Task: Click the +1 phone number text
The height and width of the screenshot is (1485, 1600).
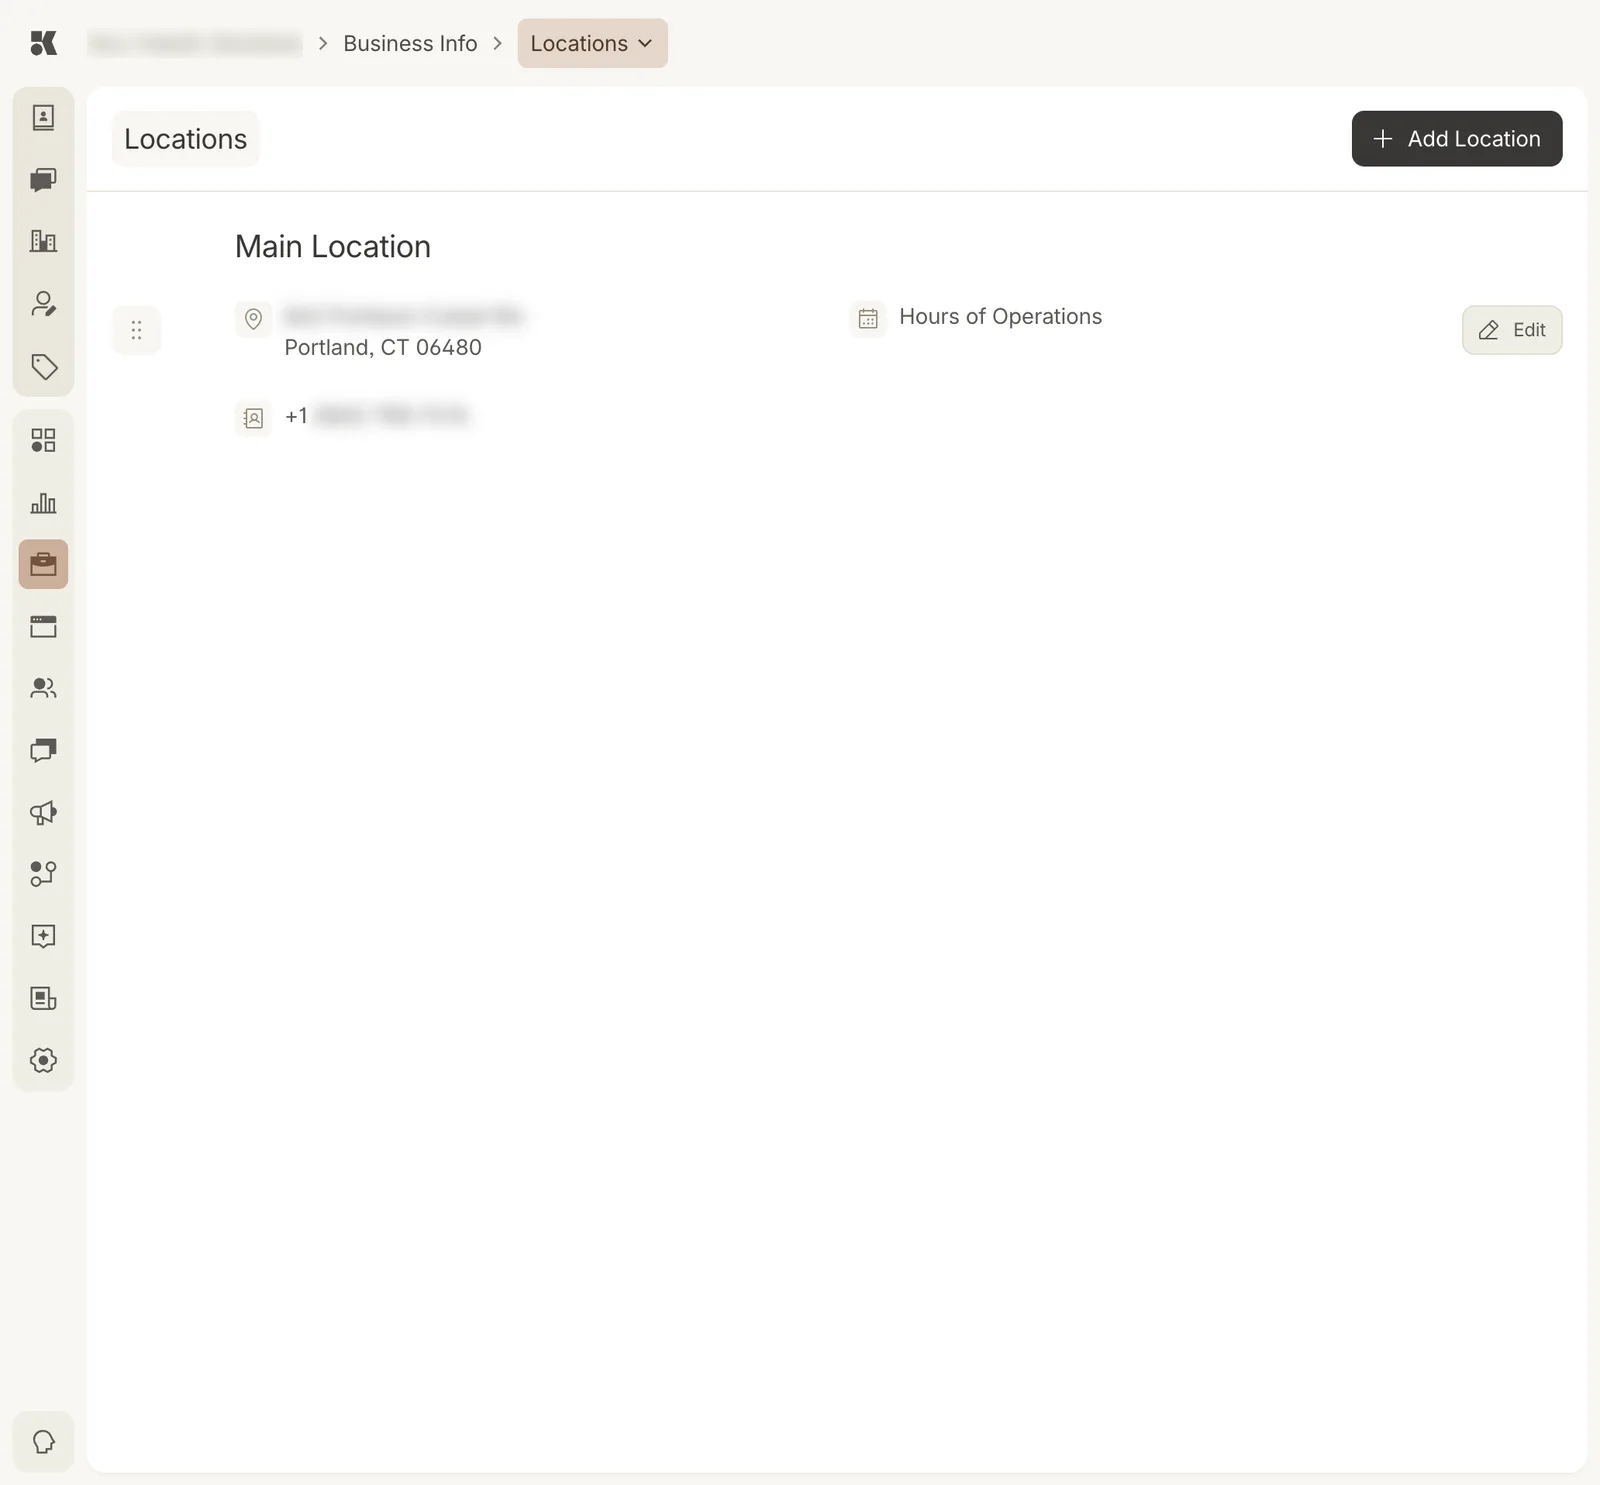Action: [376, 415]
